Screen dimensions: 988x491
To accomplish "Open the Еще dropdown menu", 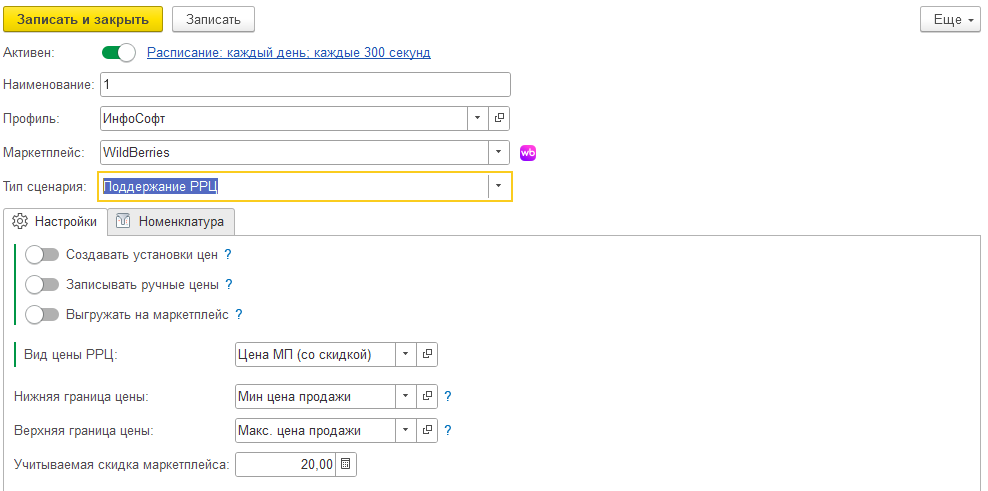I will coord(950,20).
